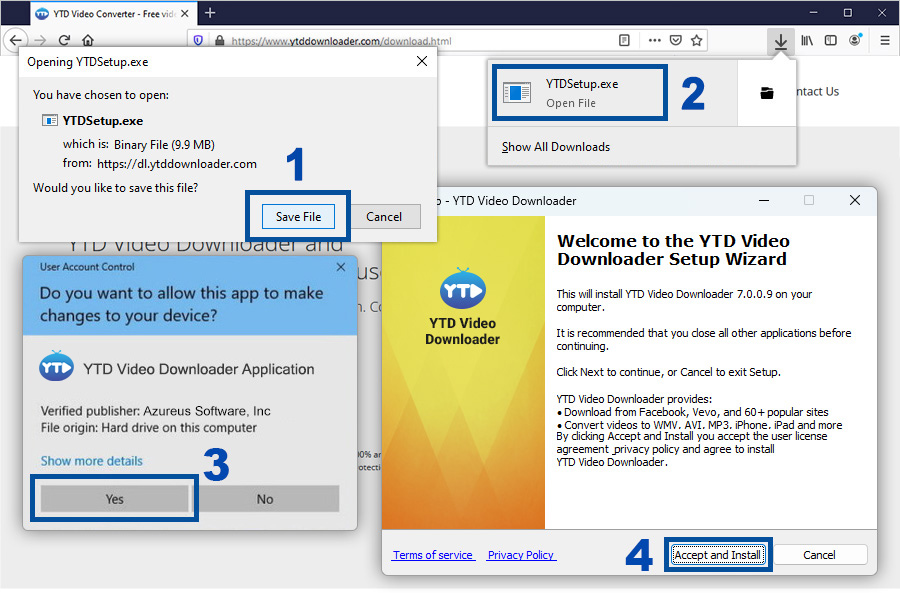Click the YTDSetup.exe file name in dialog
Image resolution: width=900 pixels, height=593 pixels.
click(x=103, y=121)
